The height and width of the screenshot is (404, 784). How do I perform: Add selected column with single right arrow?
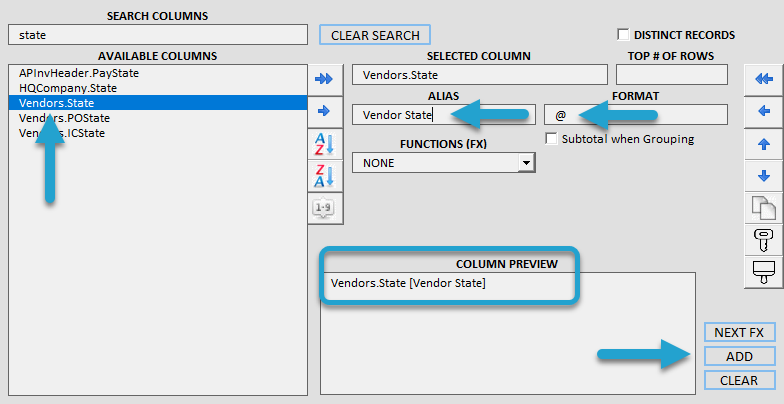pyautogui.click(x=324, y=111)
